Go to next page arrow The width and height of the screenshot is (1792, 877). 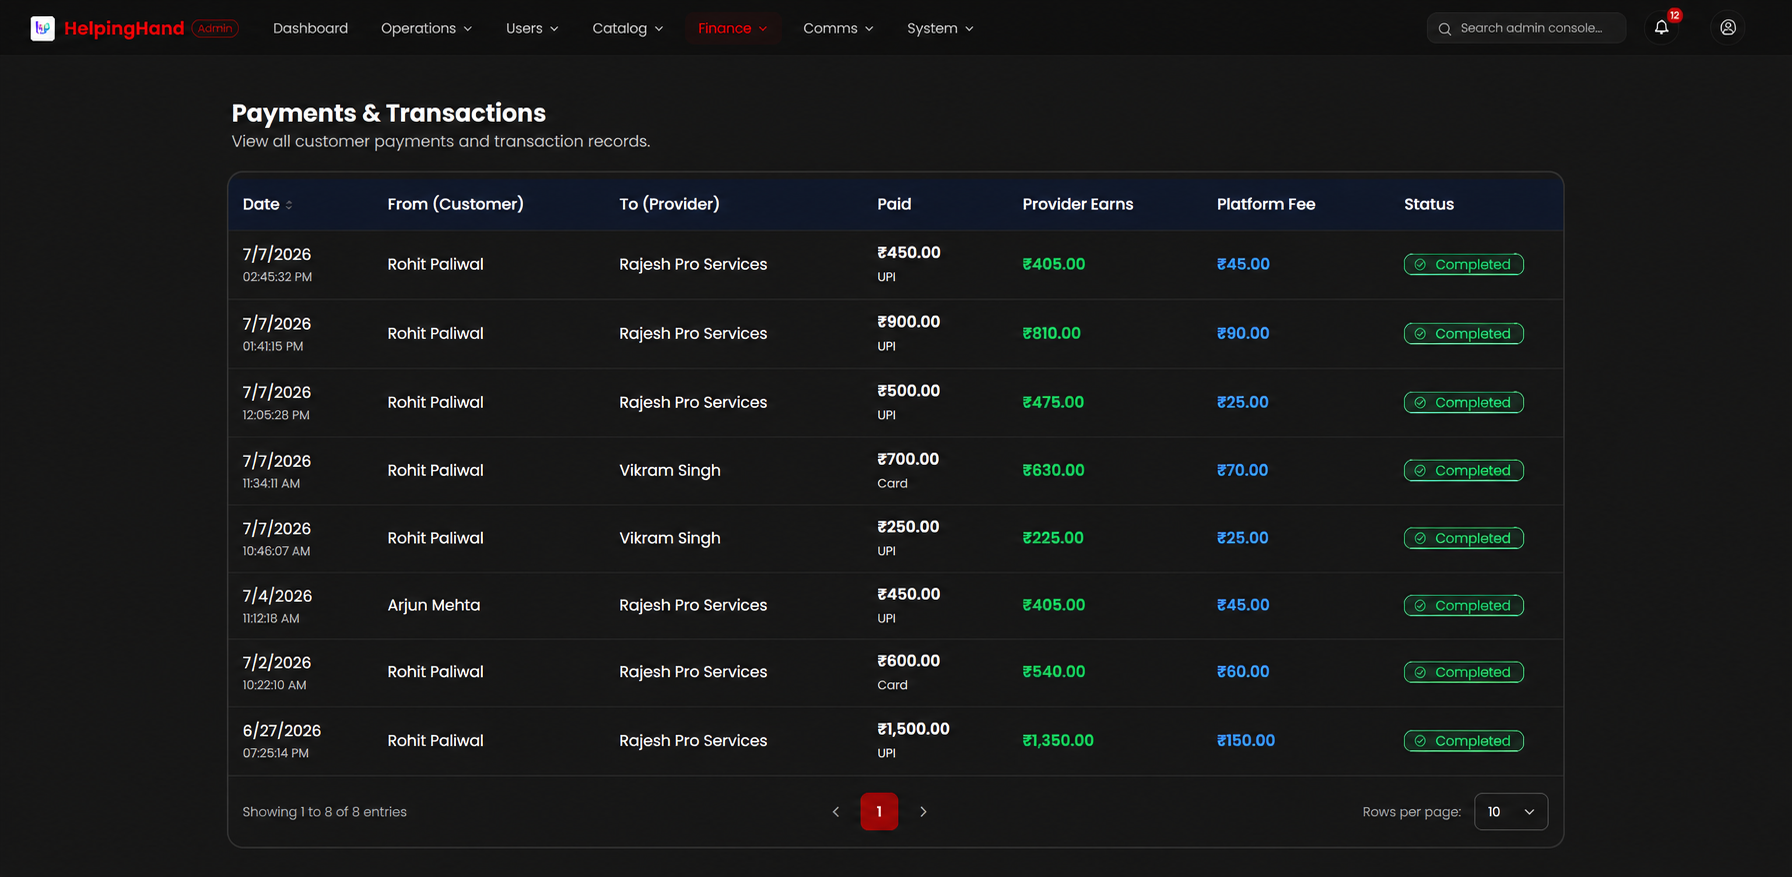pos(923,812)
